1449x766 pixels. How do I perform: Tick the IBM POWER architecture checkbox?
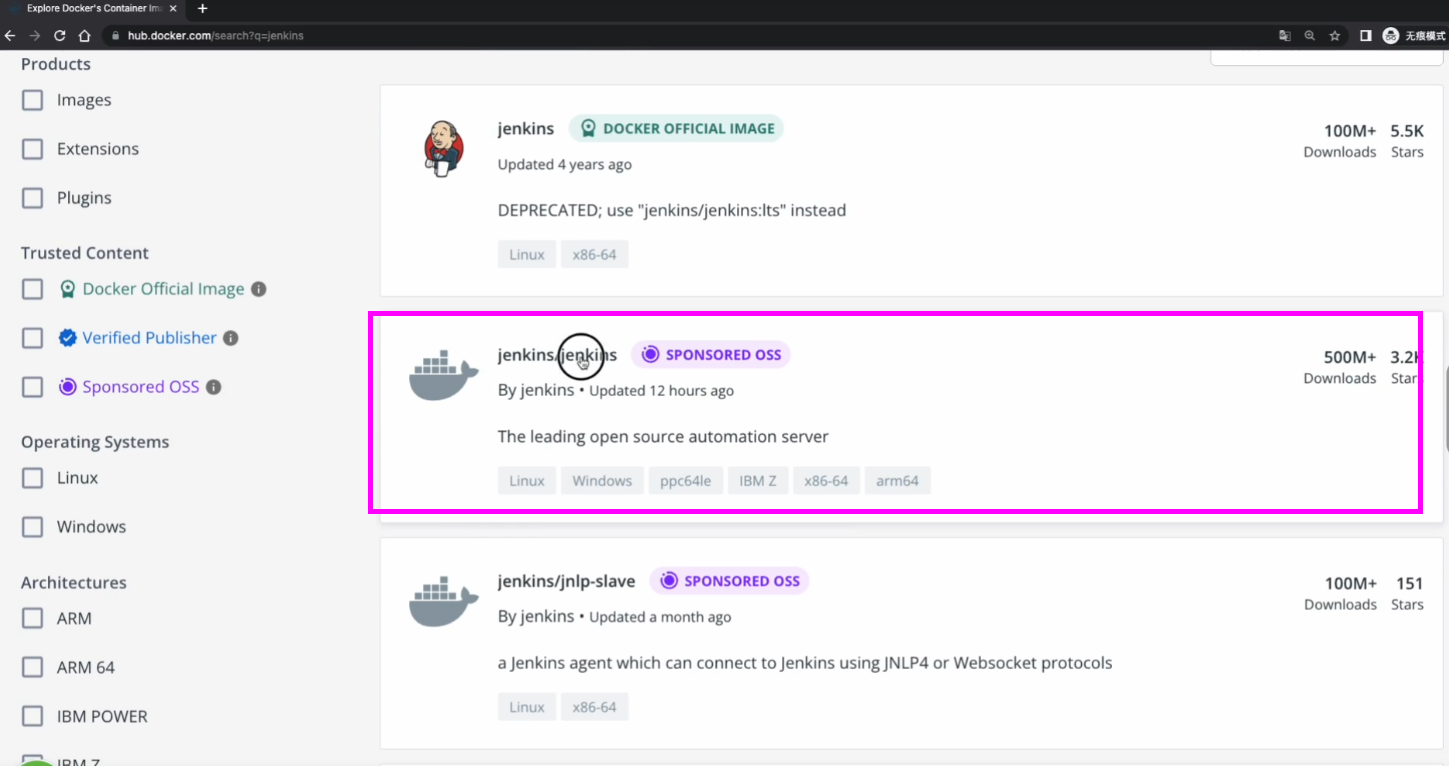click(33, 716)
